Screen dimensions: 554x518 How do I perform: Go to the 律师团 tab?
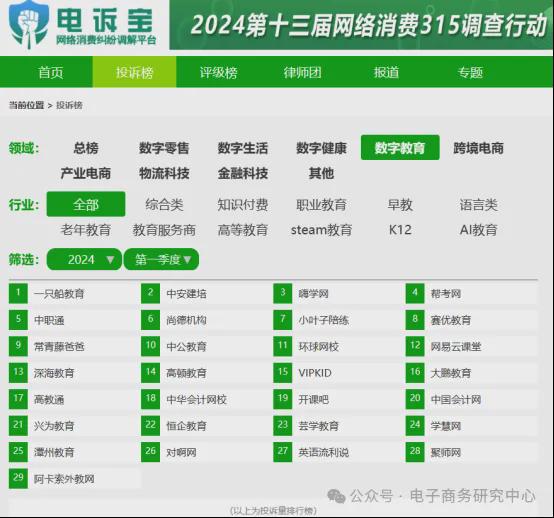(x=302, y=72)
